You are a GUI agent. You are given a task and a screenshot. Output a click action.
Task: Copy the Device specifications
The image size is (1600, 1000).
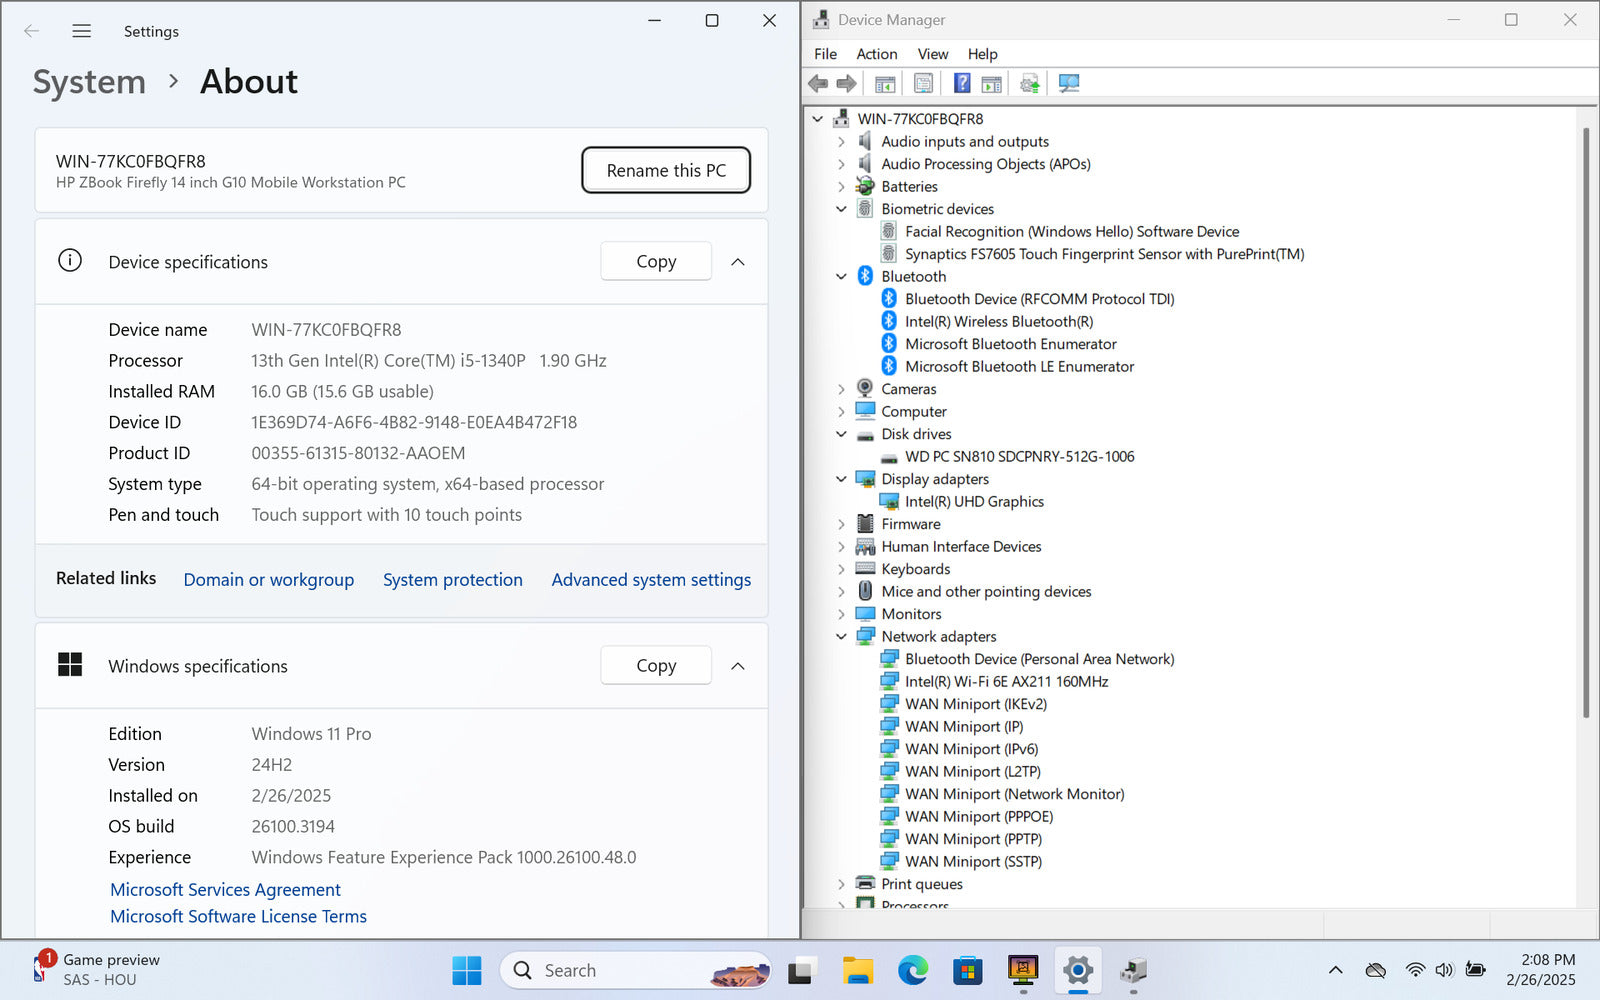pos(656,261)
